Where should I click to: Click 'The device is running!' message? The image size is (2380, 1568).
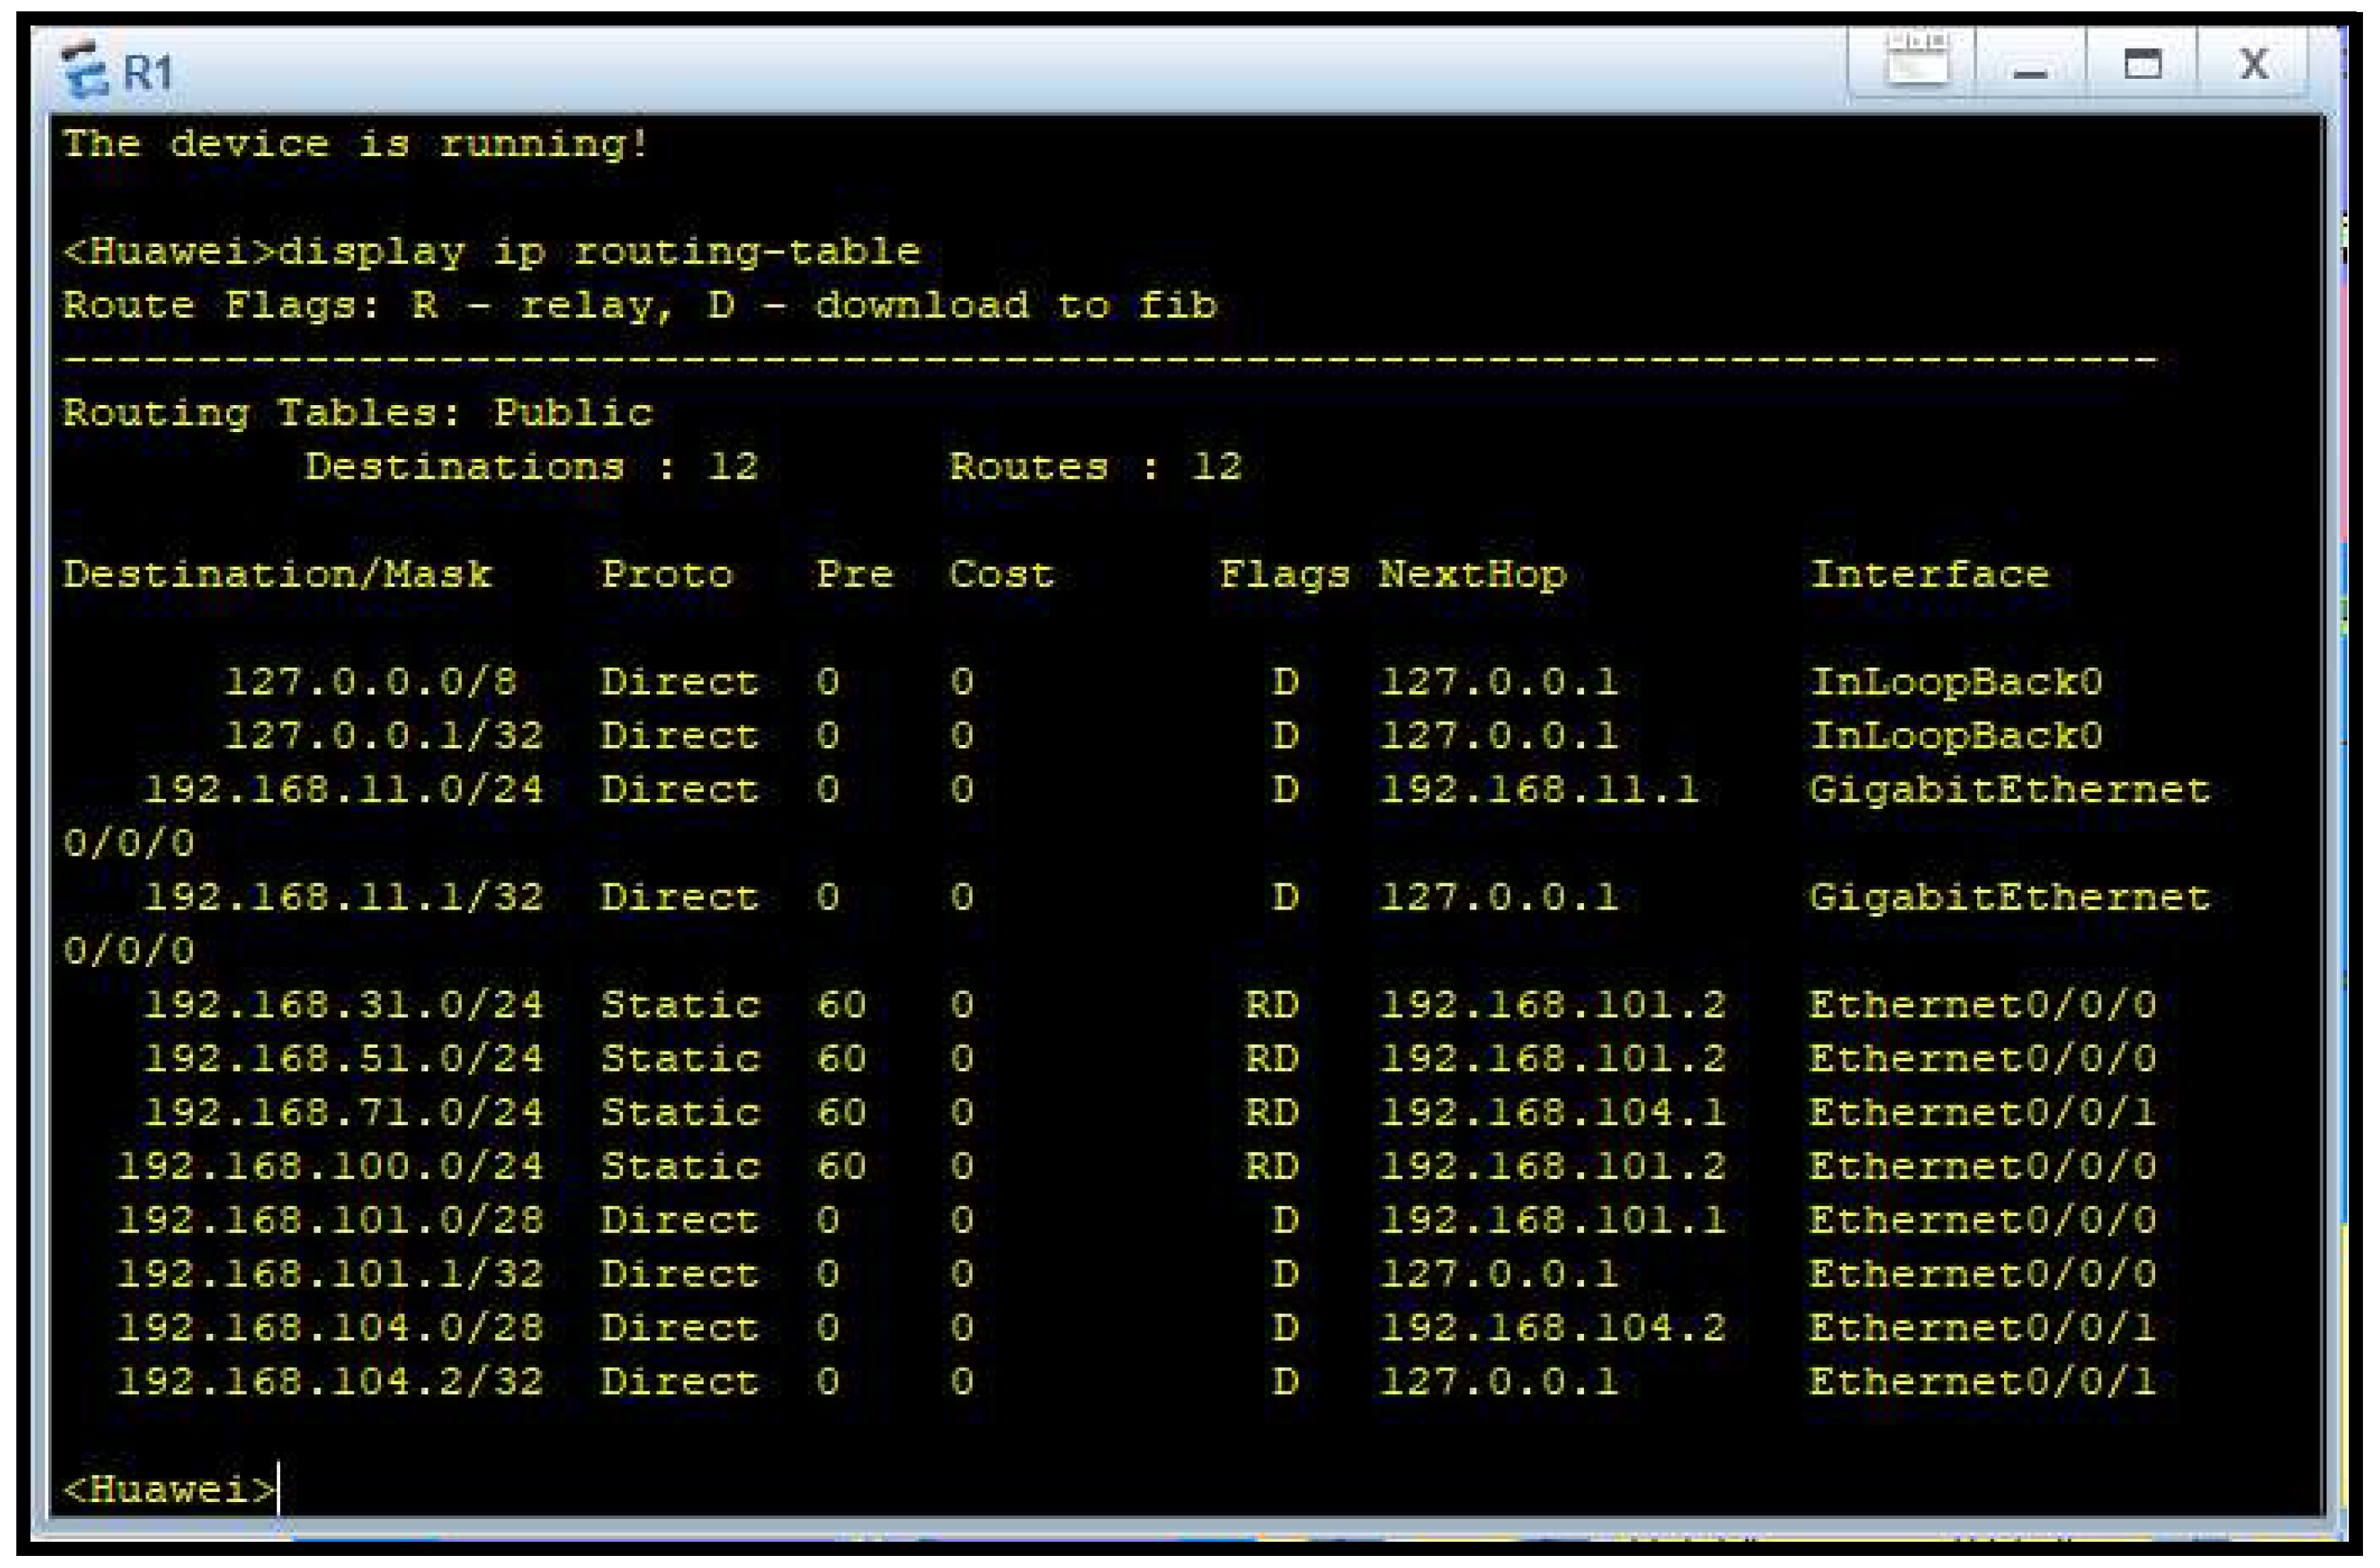356,144
